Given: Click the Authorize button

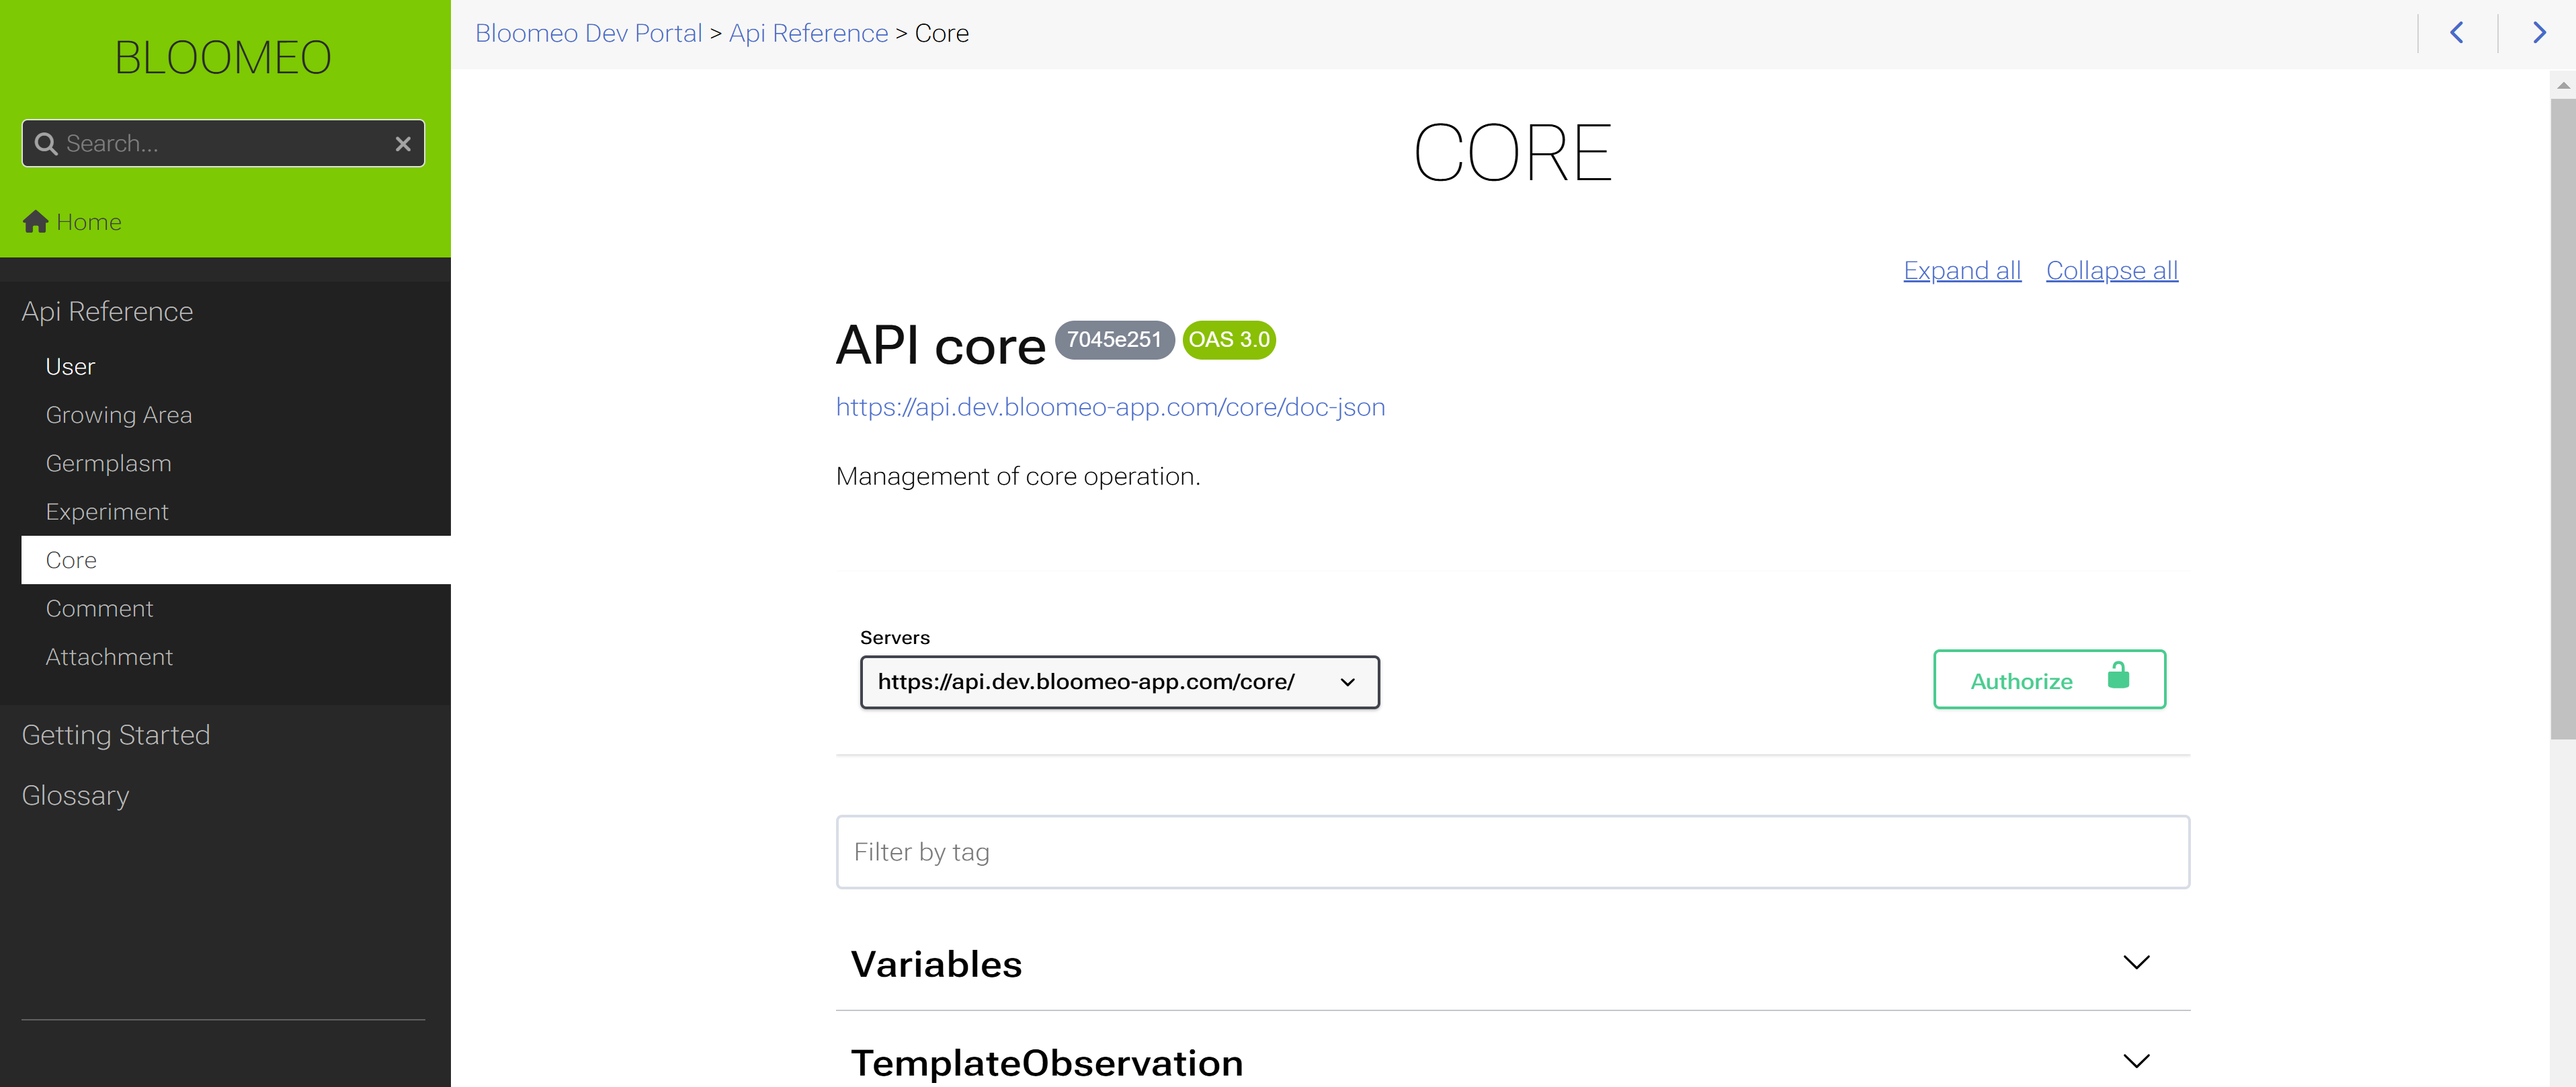Looking at the screenshot, I should click(2021, 680).
